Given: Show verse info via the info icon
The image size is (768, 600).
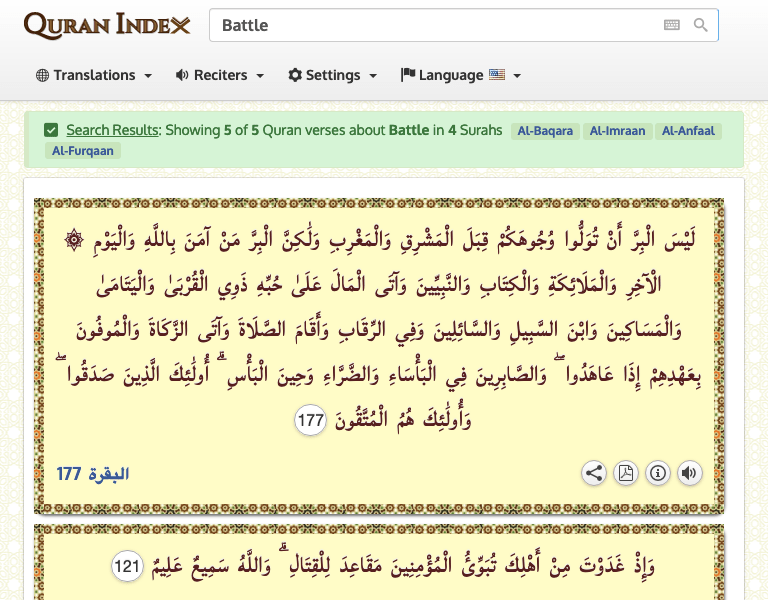Looking at the screenshot, I should tap(657, 473).
